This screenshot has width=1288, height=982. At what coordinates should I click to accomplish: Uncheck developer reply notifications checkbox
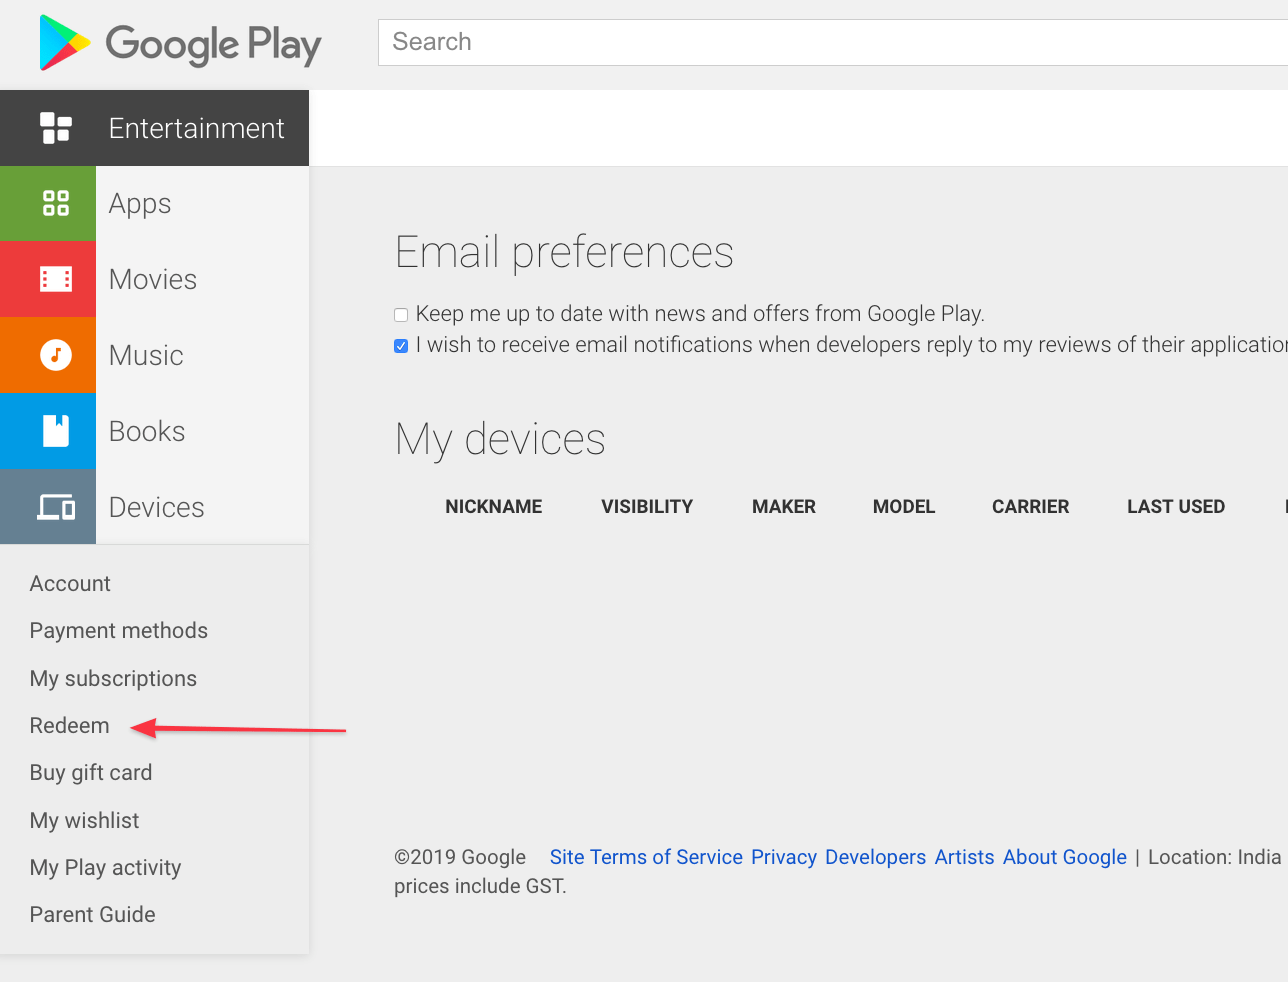(401, 346)
